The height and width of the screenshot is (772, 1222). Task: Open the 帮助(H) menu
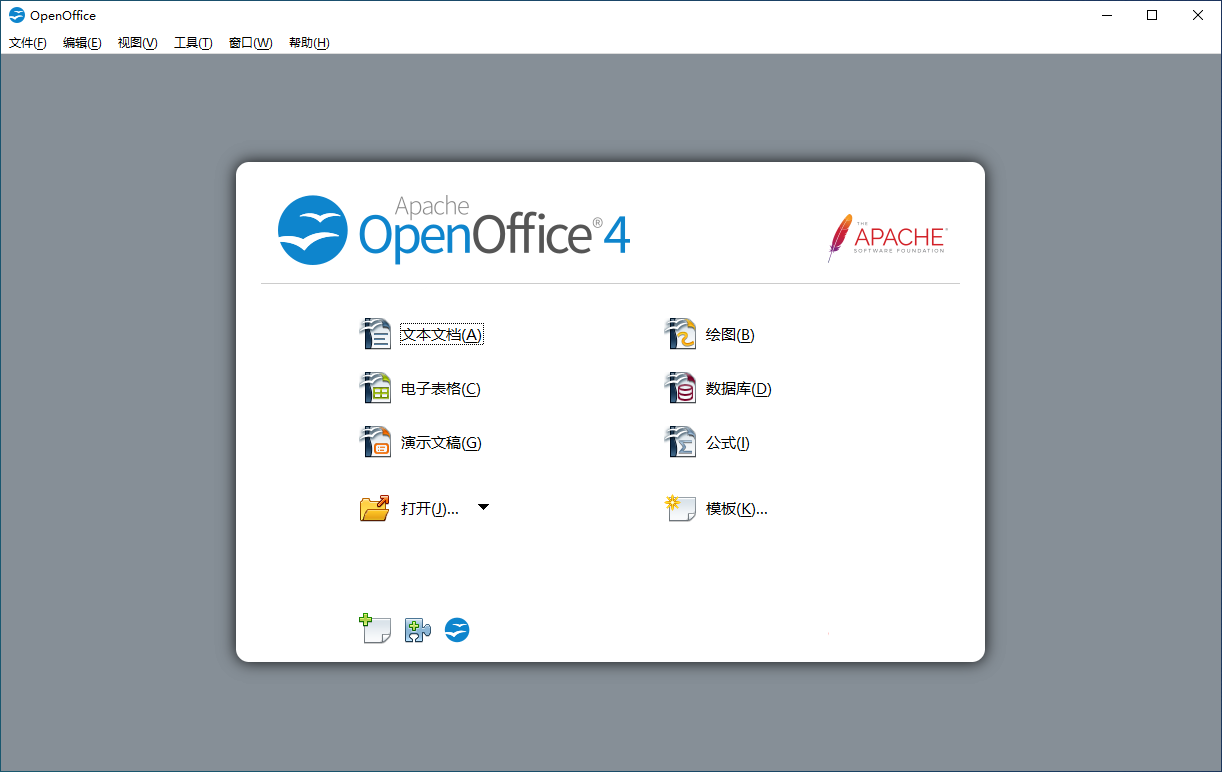point(309,43)
